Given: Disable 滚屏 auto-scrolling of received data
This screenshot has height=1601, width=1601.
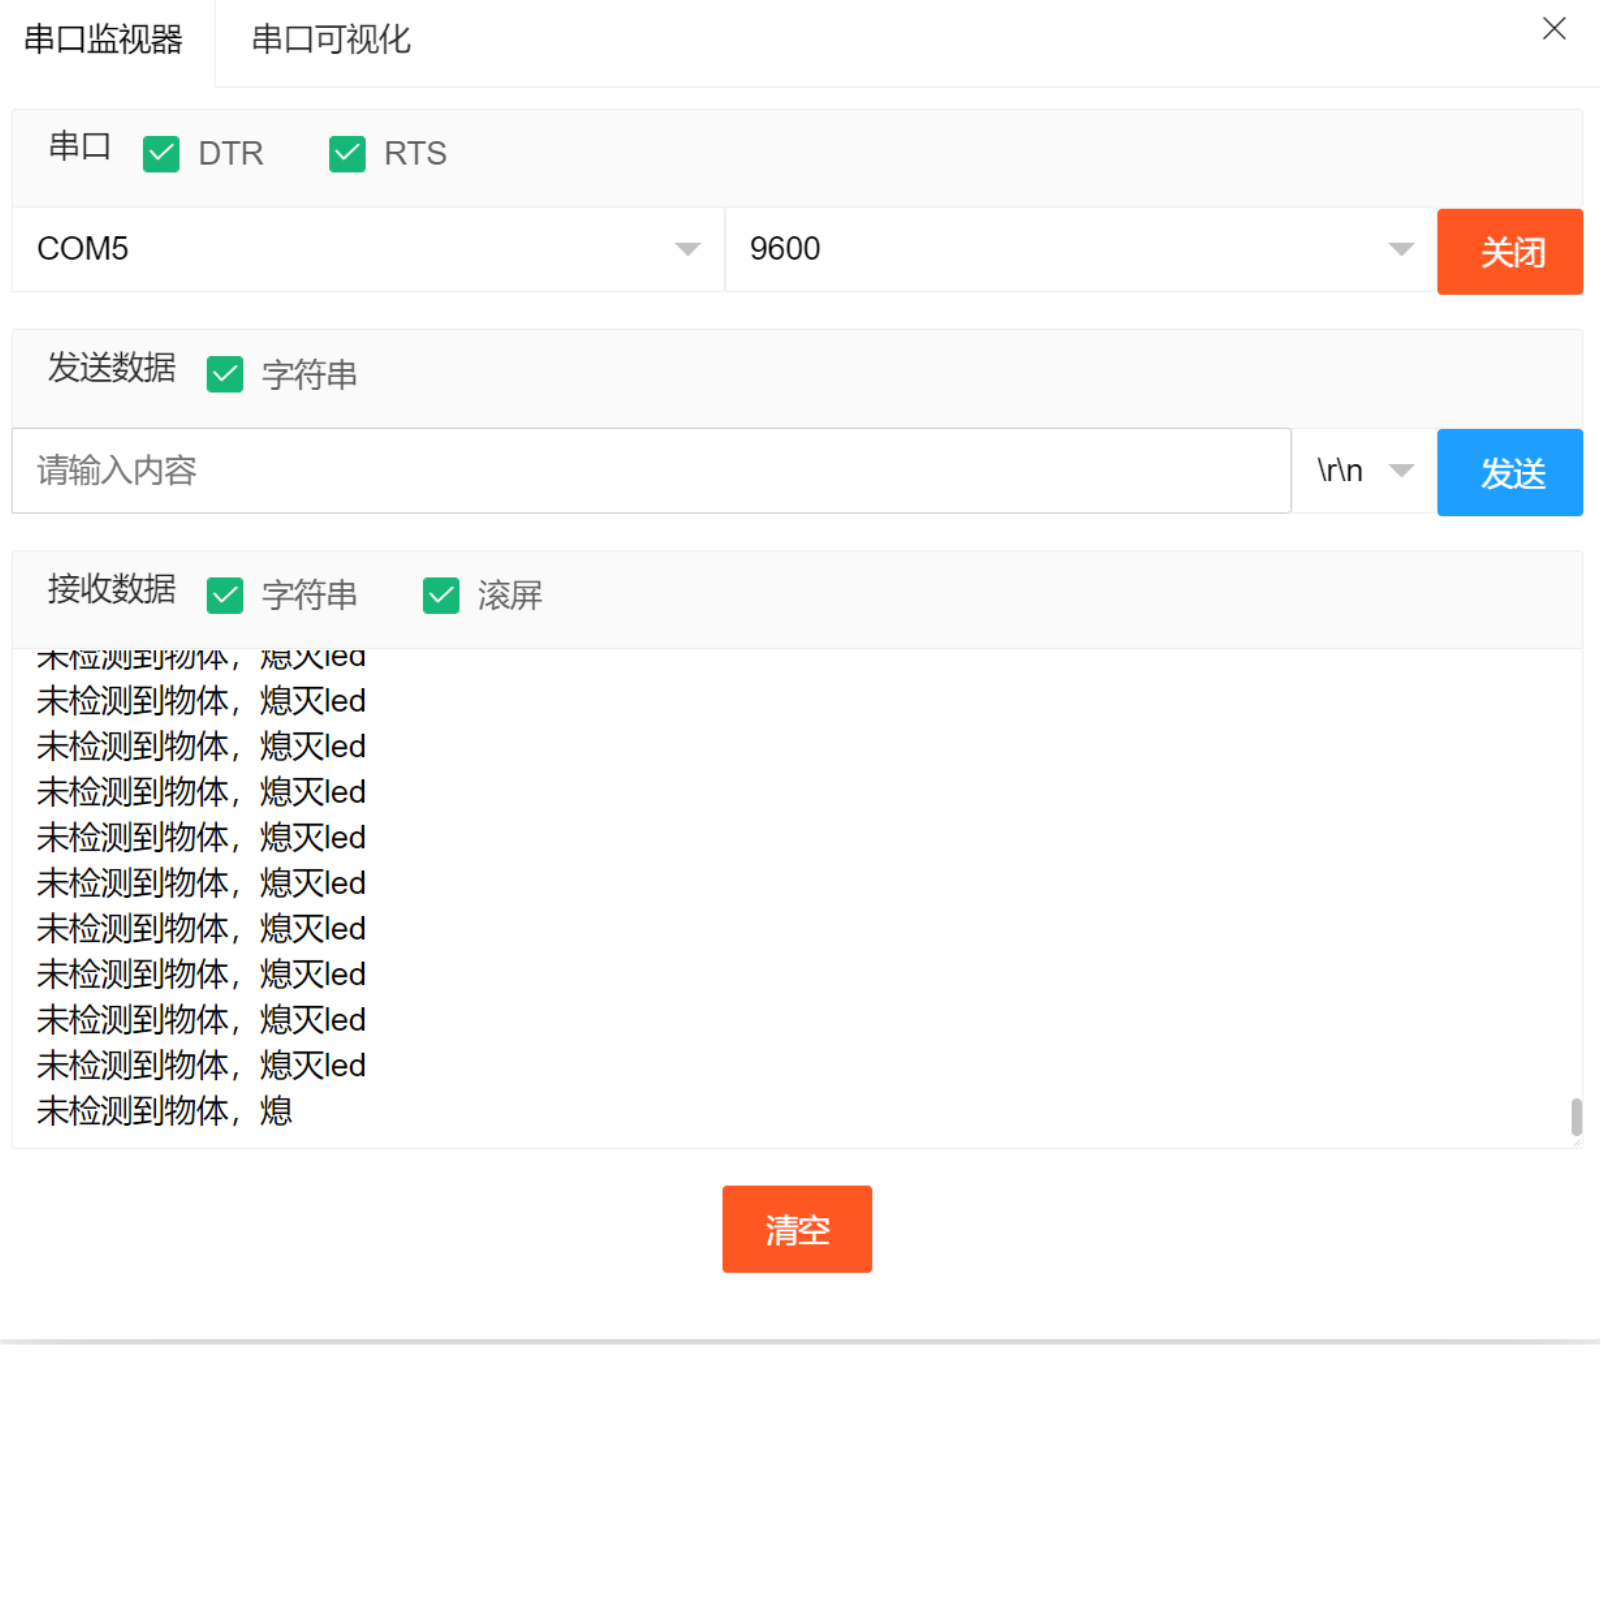Looking at the screenshot, I should 440,595.
